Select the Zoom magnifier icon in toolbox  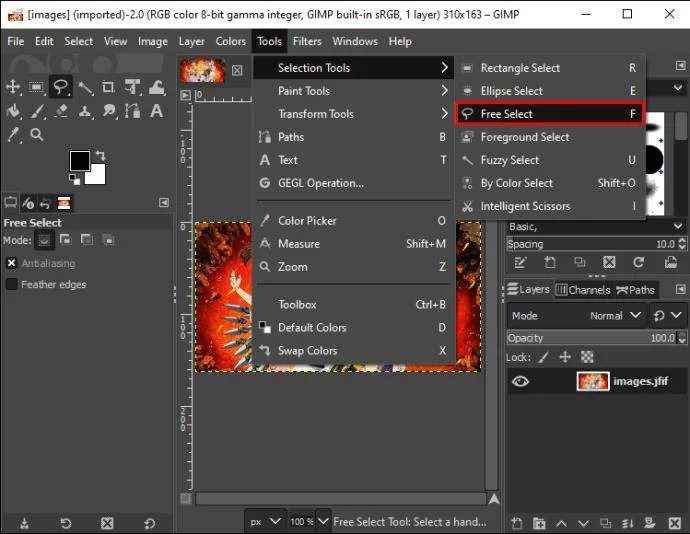[x=37, y=134]
